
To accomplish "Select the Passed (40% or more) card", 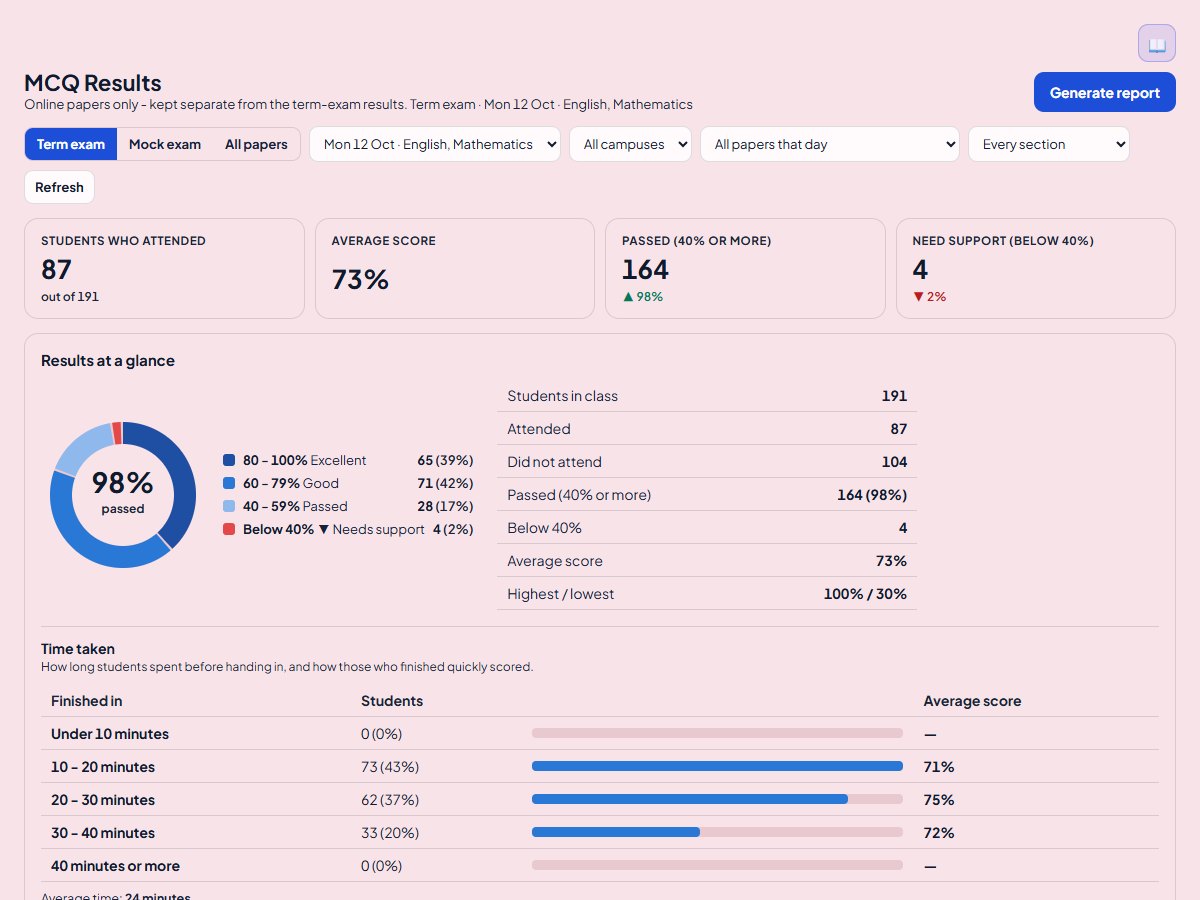I will pos(745,268).
